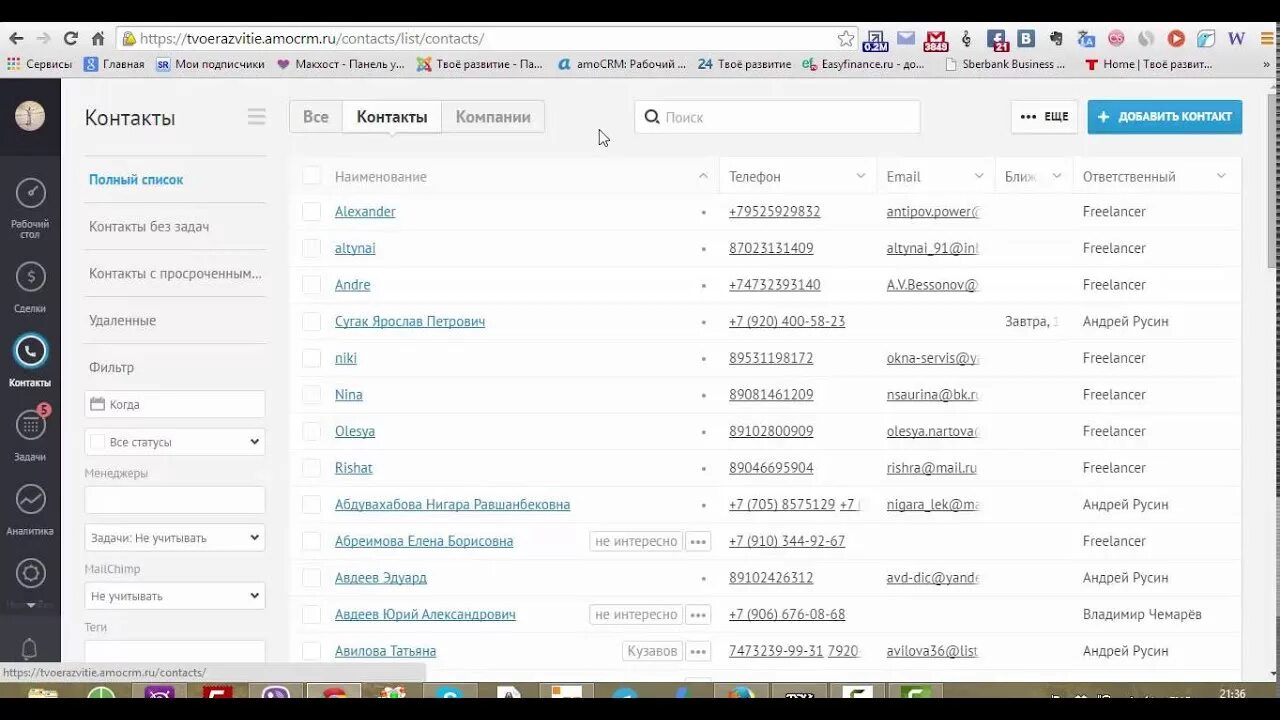The image size is (1280, 720).
Task: Check the box for Alexander row
Action: point(312,211)
